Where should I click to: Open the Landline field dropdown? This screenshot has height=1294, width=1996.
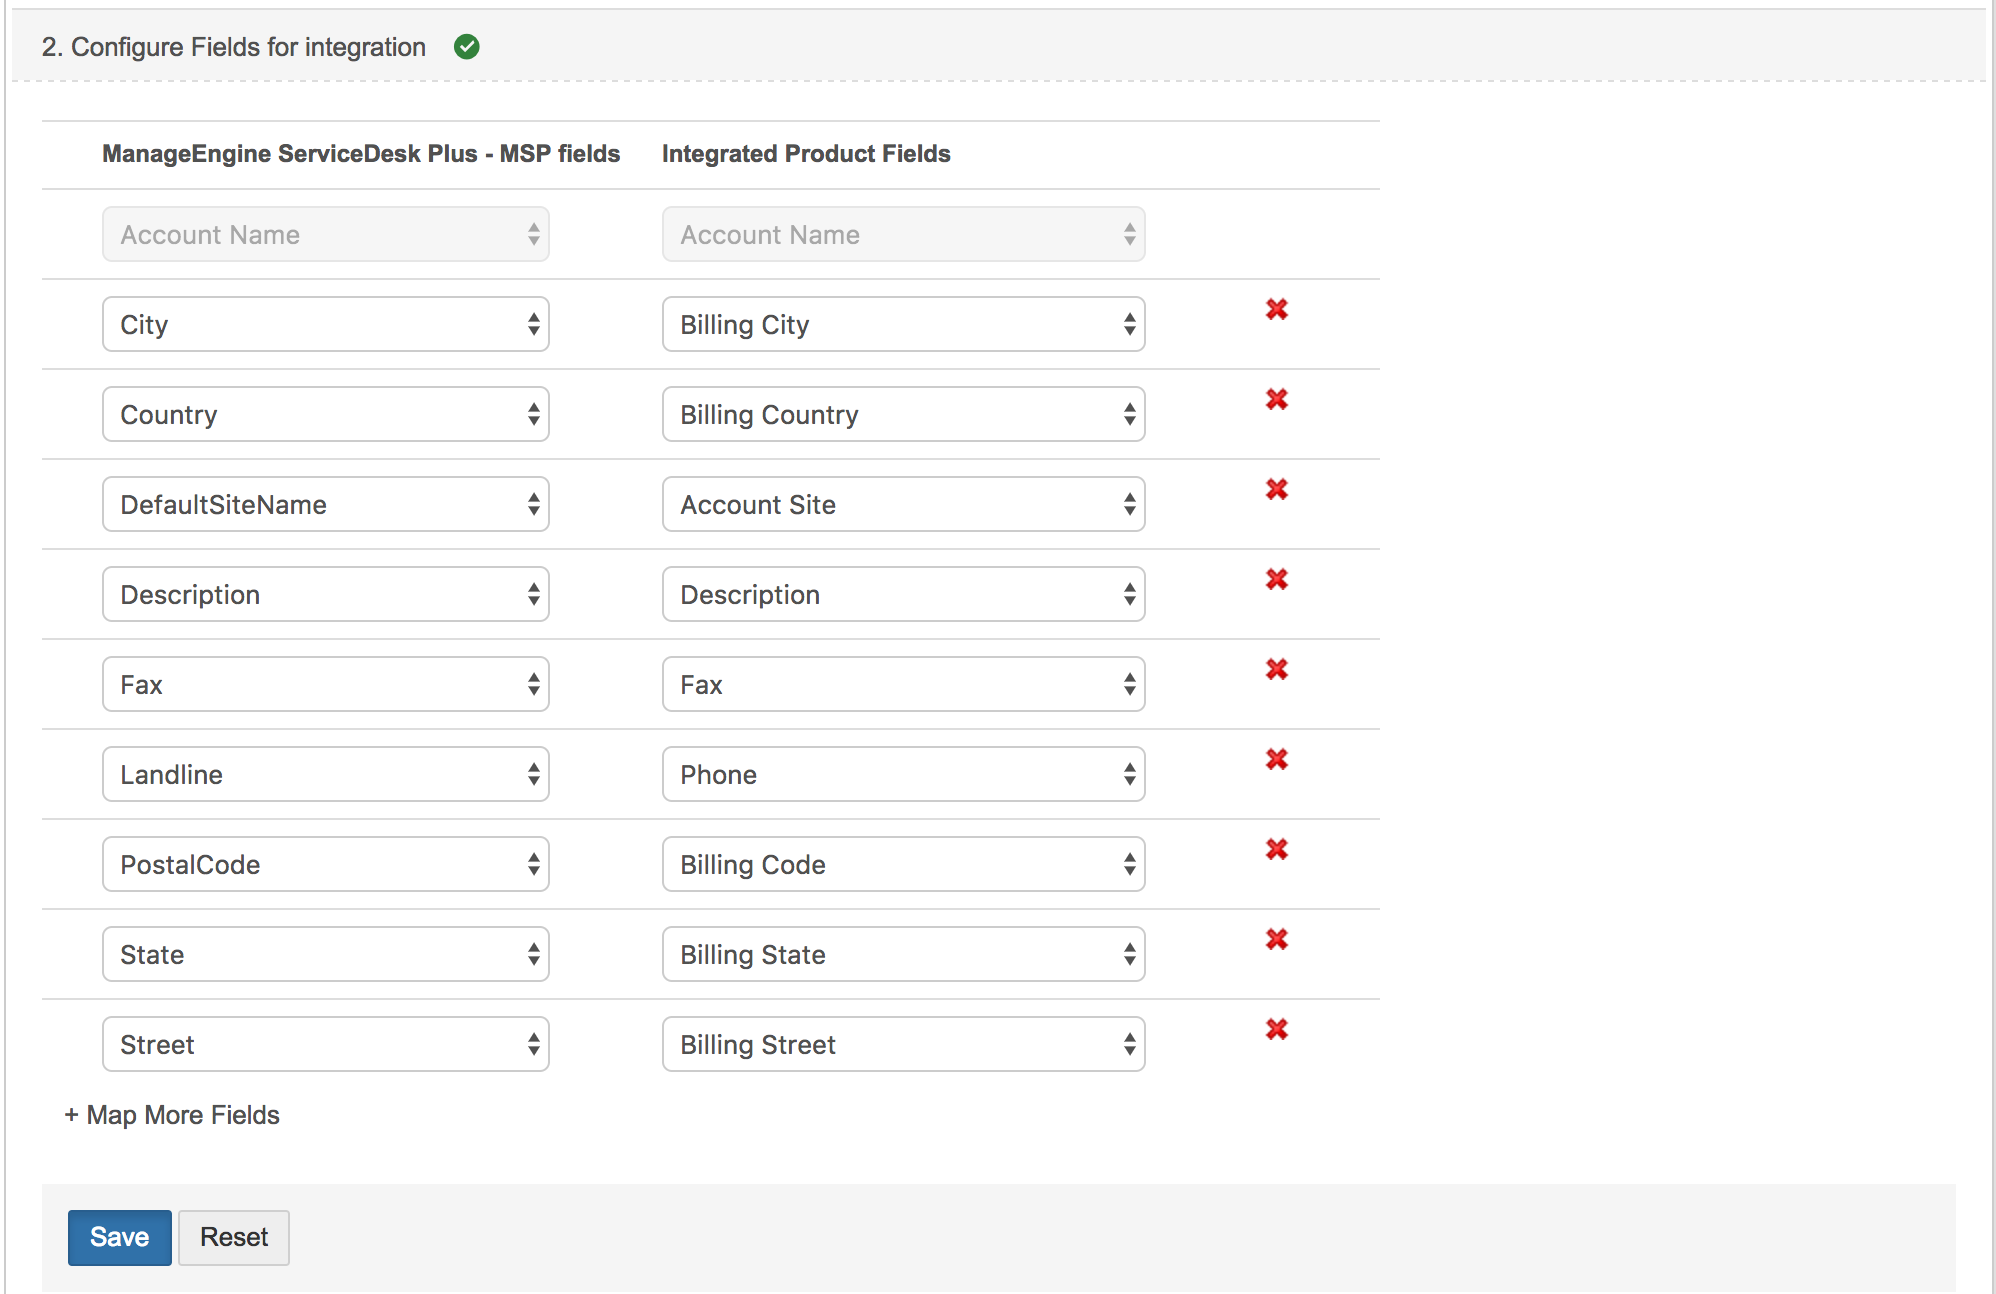pos(325,775)
